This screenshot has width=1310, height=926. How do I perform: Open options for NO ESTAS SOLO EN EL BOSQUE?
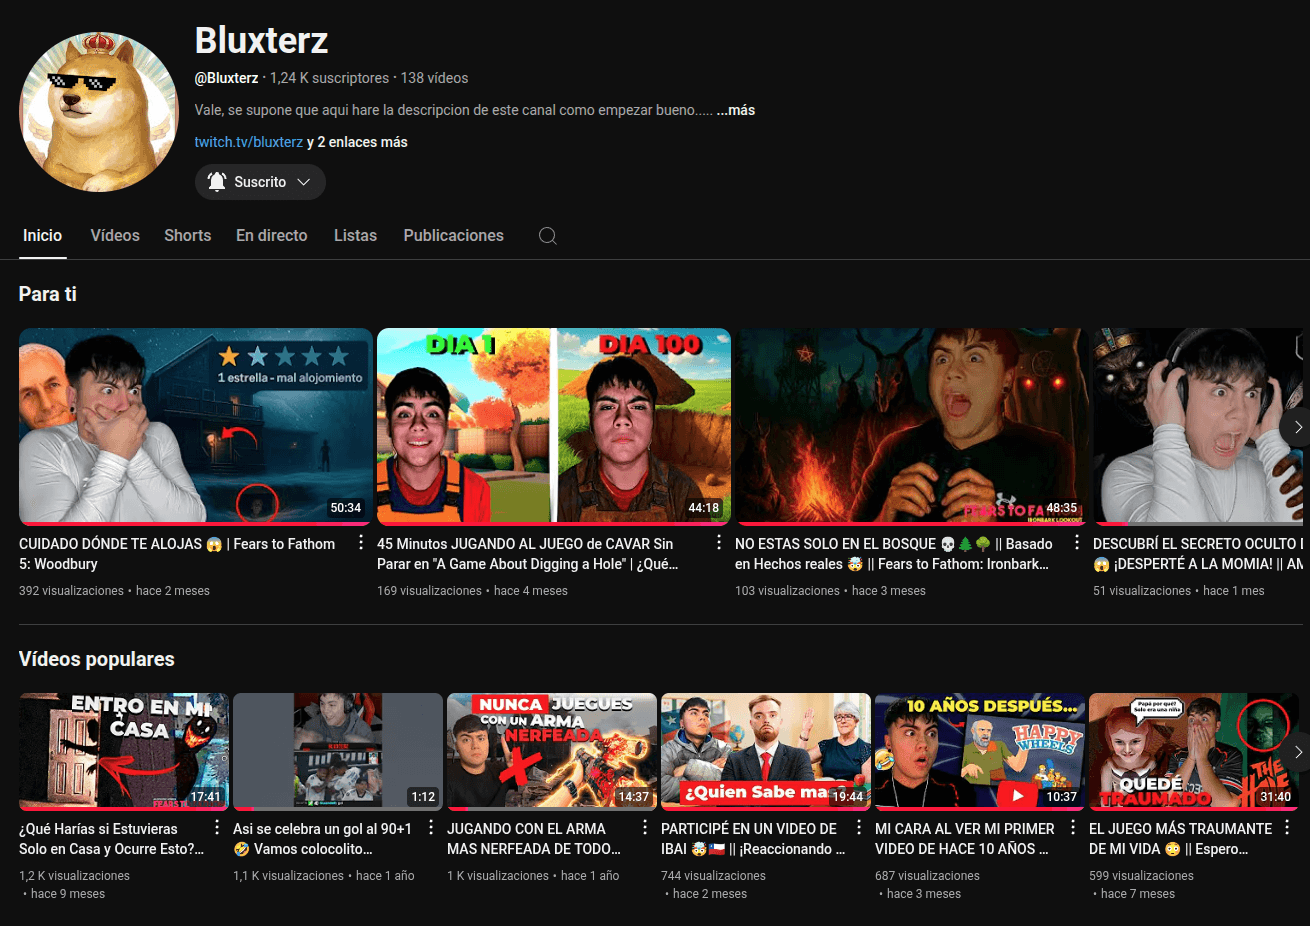(x=1077, y=543)
